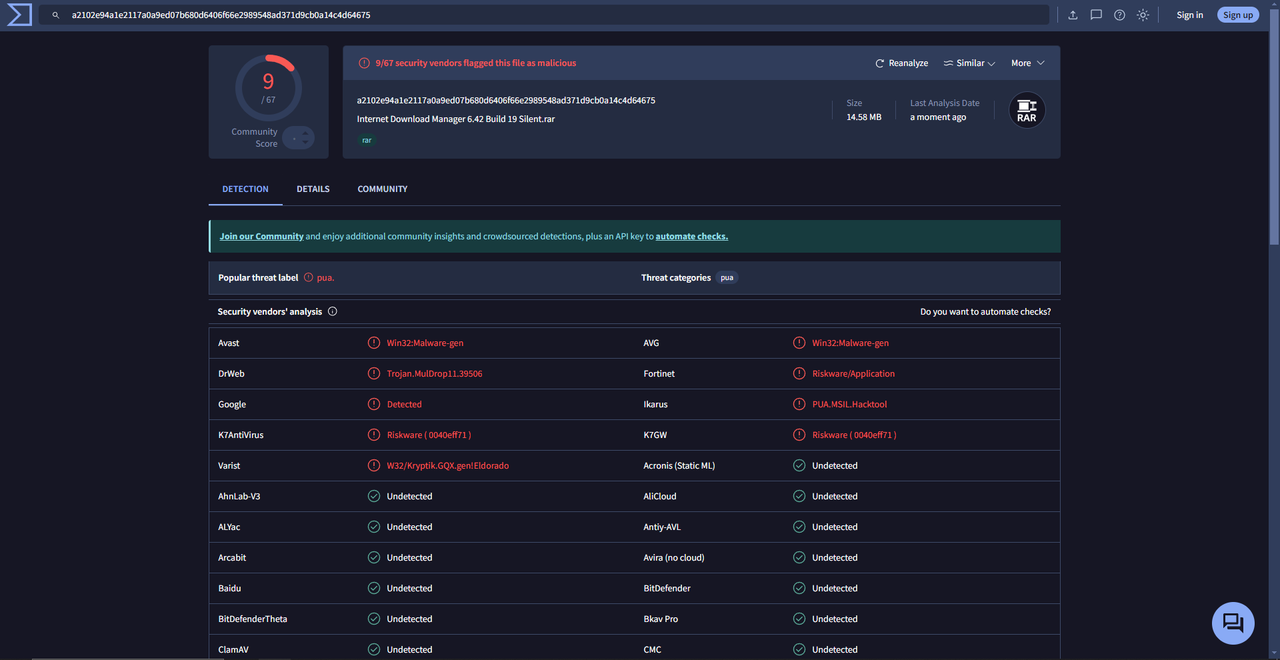Click the 14.58 MB size value

864,117
